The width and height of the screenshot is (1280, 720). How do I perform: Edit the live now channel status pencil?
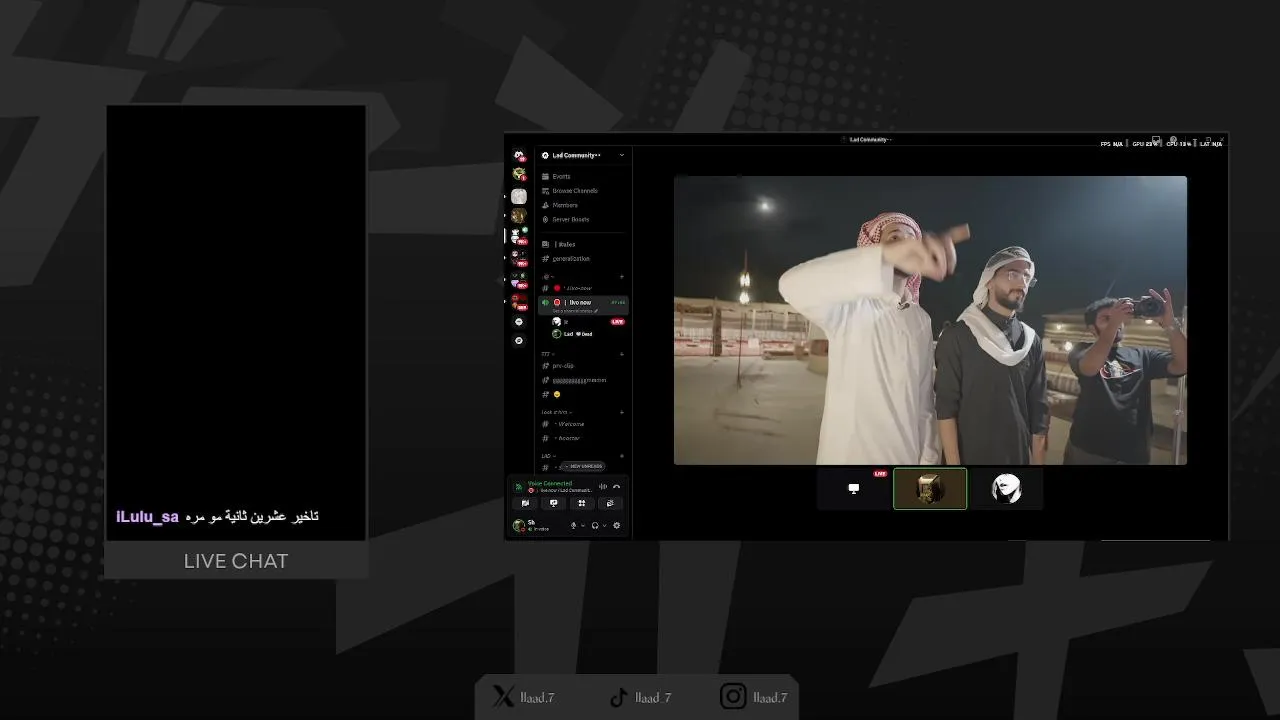tap(596, 311)
